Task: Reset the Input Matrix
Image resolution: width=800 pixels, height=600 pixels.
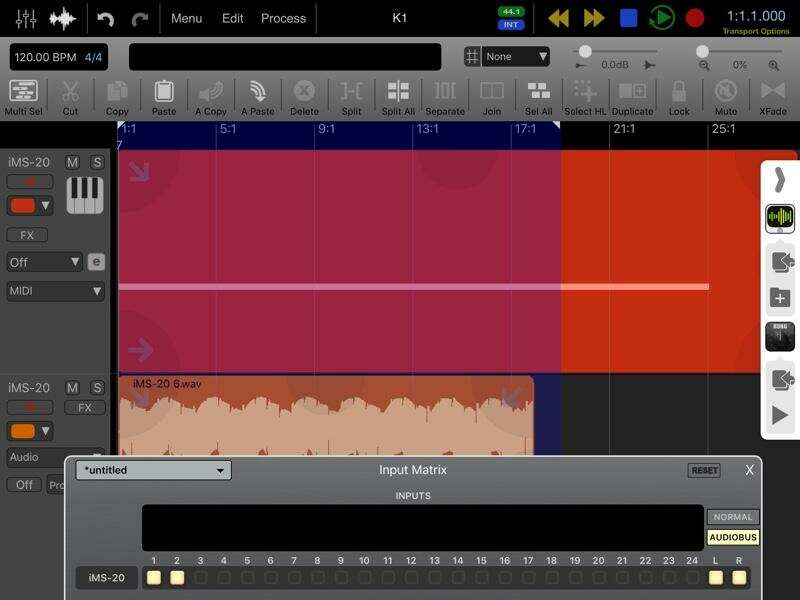Action: point(704,470)
